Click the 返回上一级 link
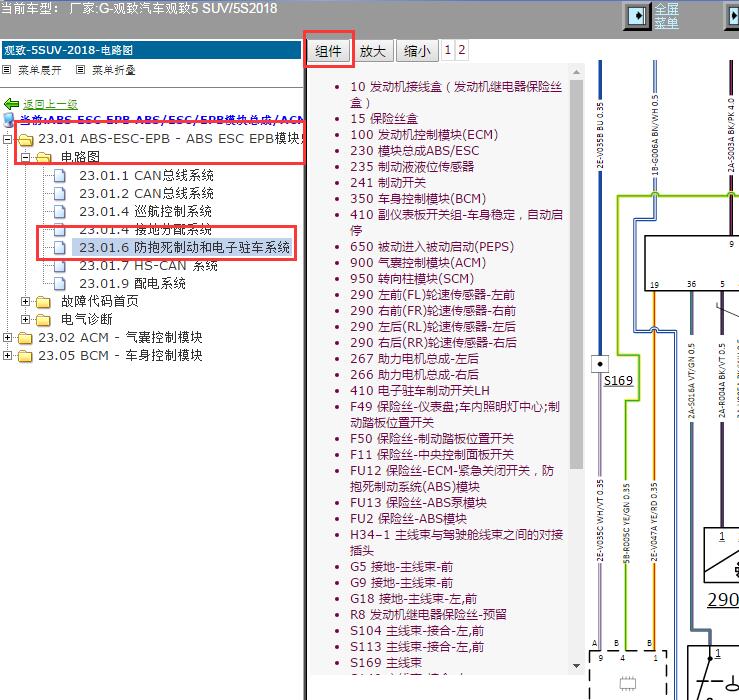Viewport: 739px width, 700px height. click(50, 104)
